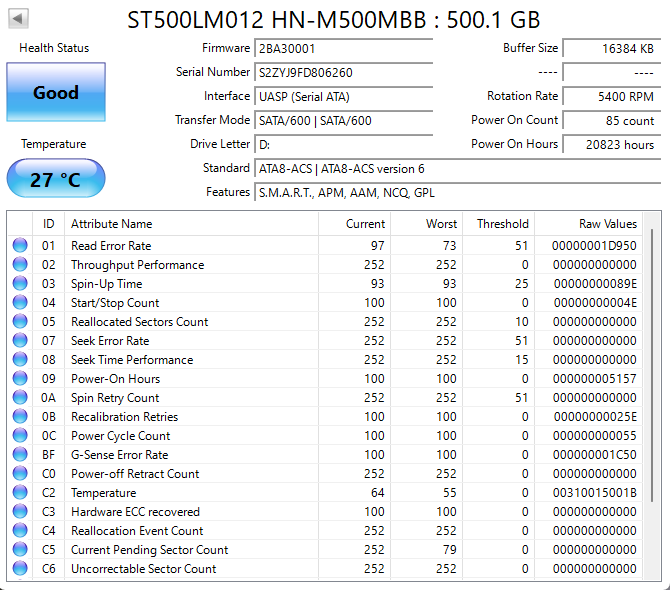The width and height of the screenshot is (670, 590).
Task: Click the Firmware value field
Action: tap(344, 49)
